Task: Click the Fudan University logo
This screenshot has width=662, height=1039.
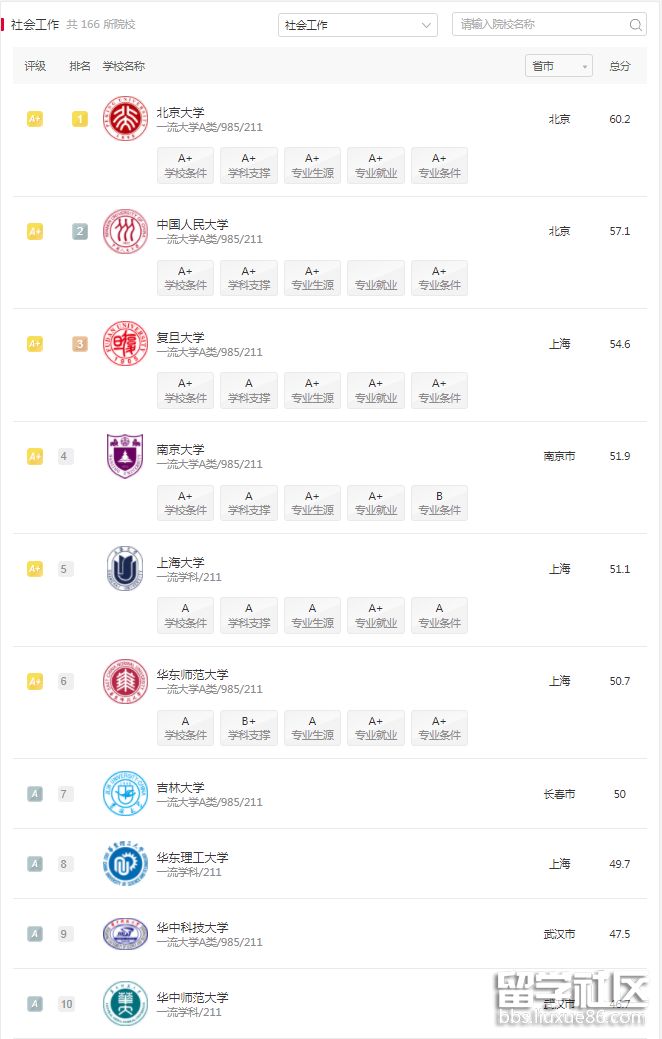Action: coord(125,344)
